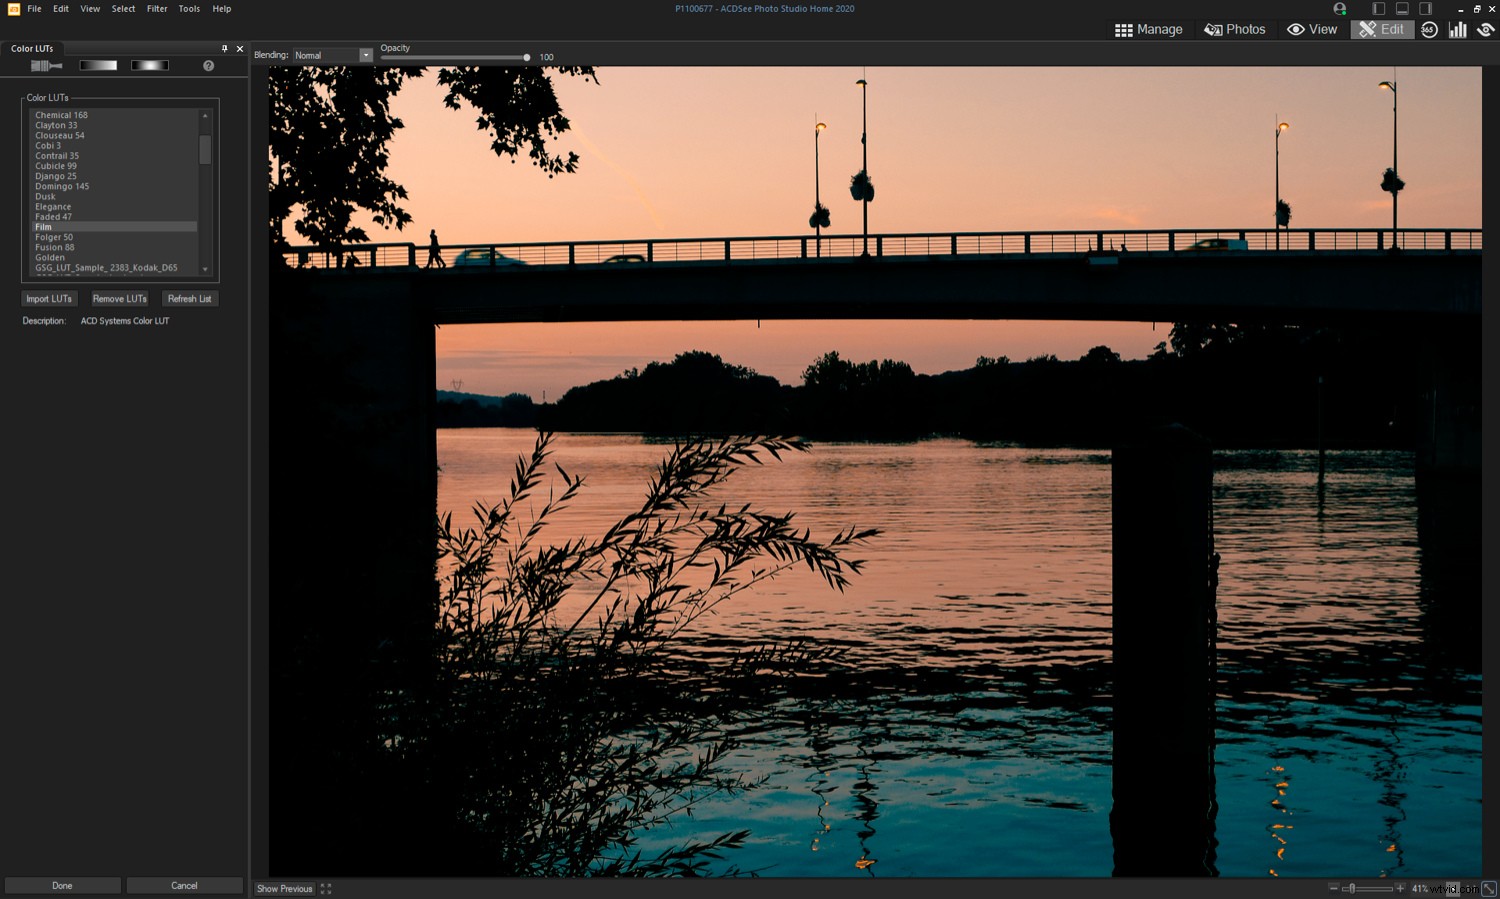
Task: Open the Filter menu
Action: (x=156, y=8)
